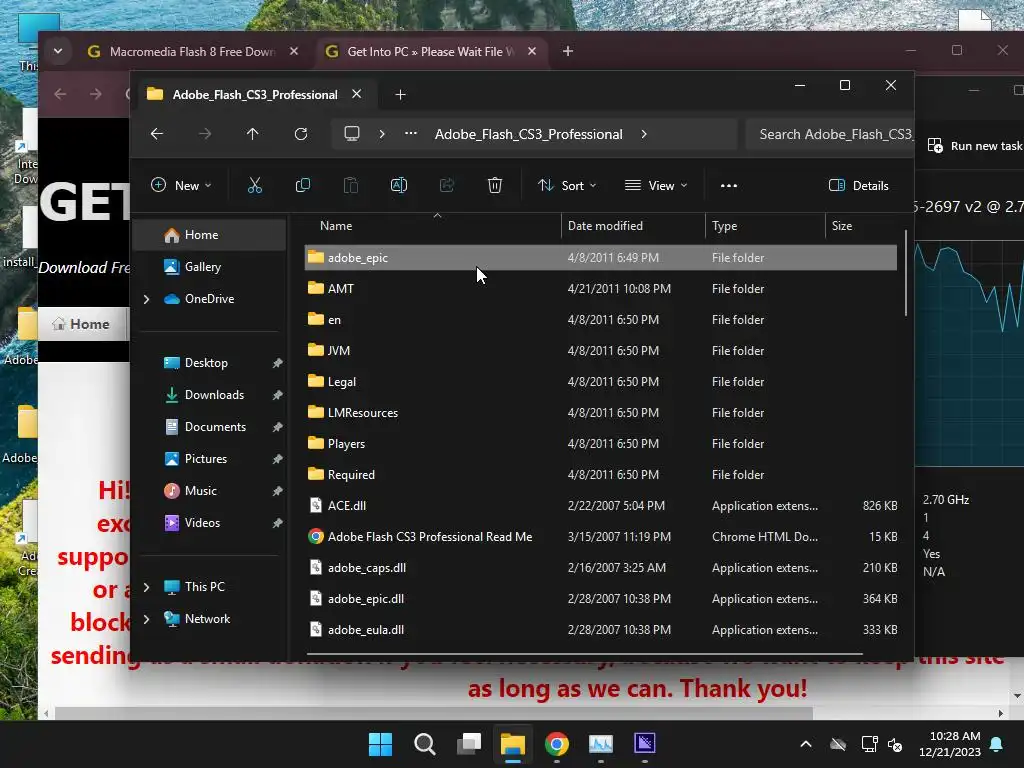Click the Delete trash icon
This screenshot has width=1024, height=768.
[495, 185]
